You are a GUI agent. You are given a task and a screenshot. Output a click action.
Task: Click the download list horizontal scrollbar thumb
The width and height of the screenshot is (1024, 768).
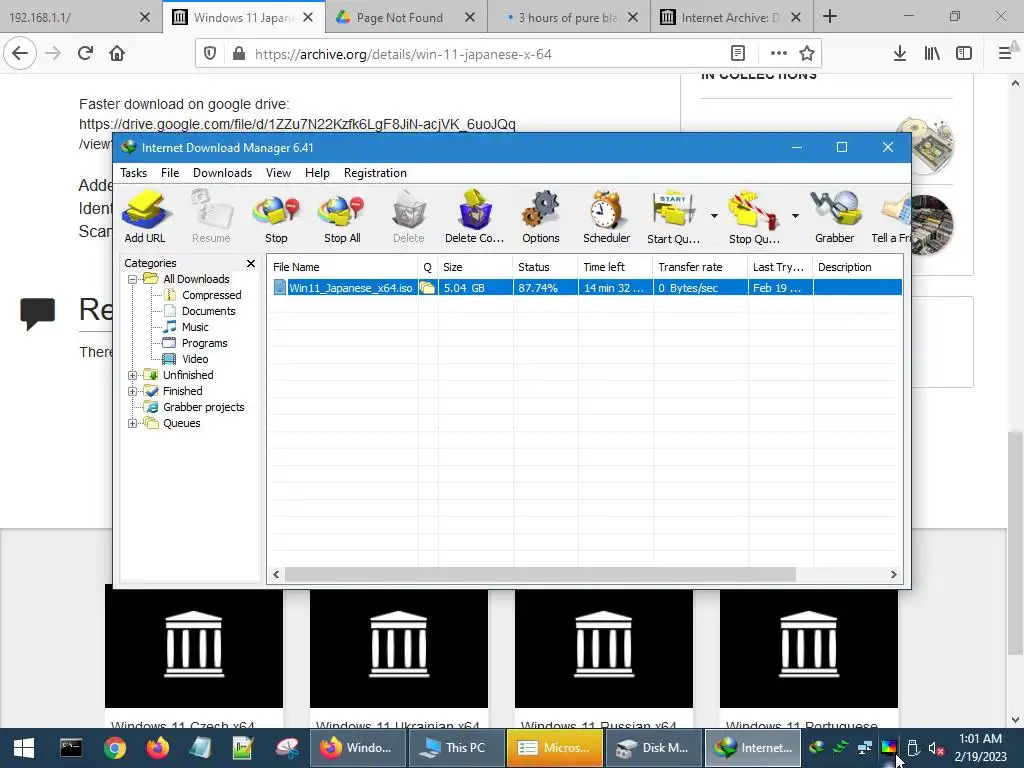pyautogui.click(x=540, y=575)
